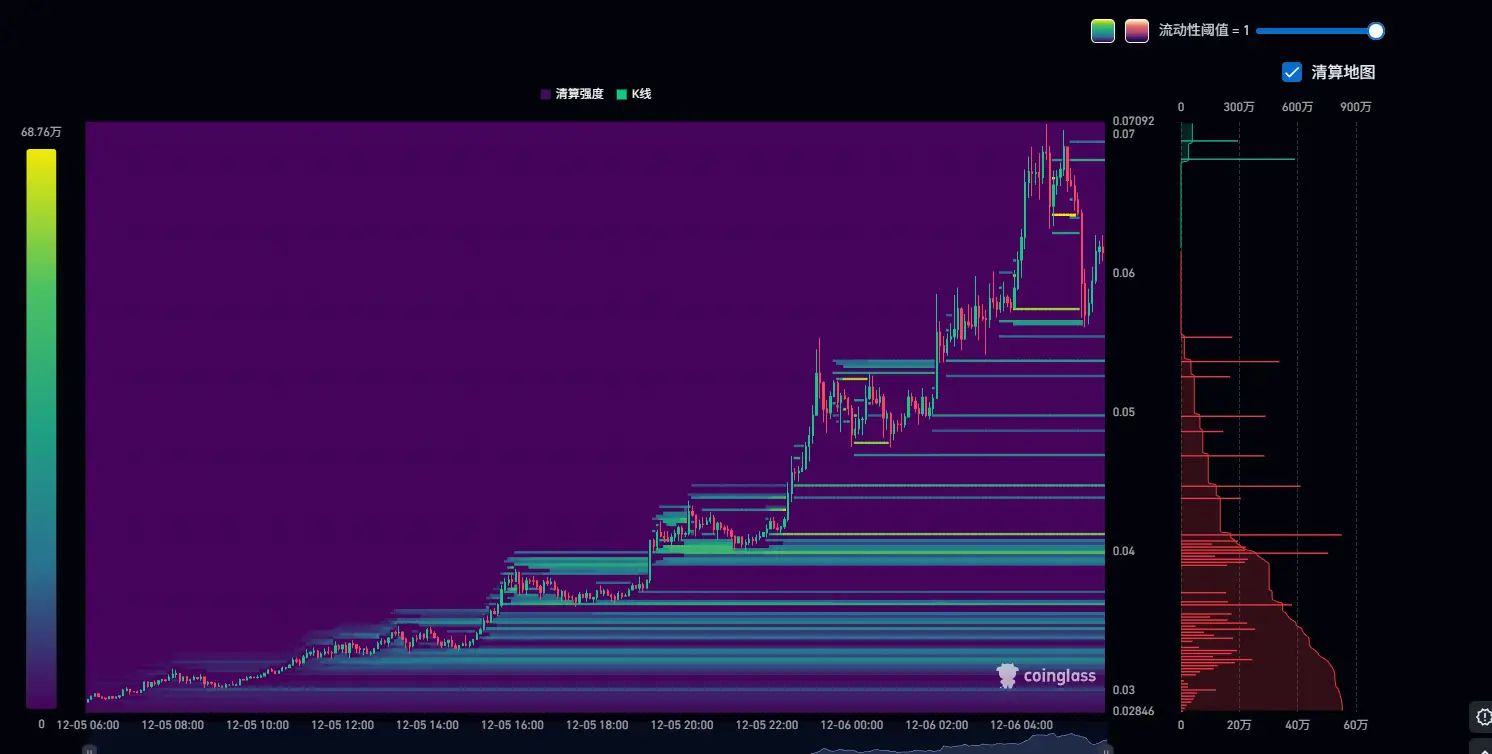Toggle the K线 legend series
Viewport: 1492px width, 754px height.
[x=634, y=94]
